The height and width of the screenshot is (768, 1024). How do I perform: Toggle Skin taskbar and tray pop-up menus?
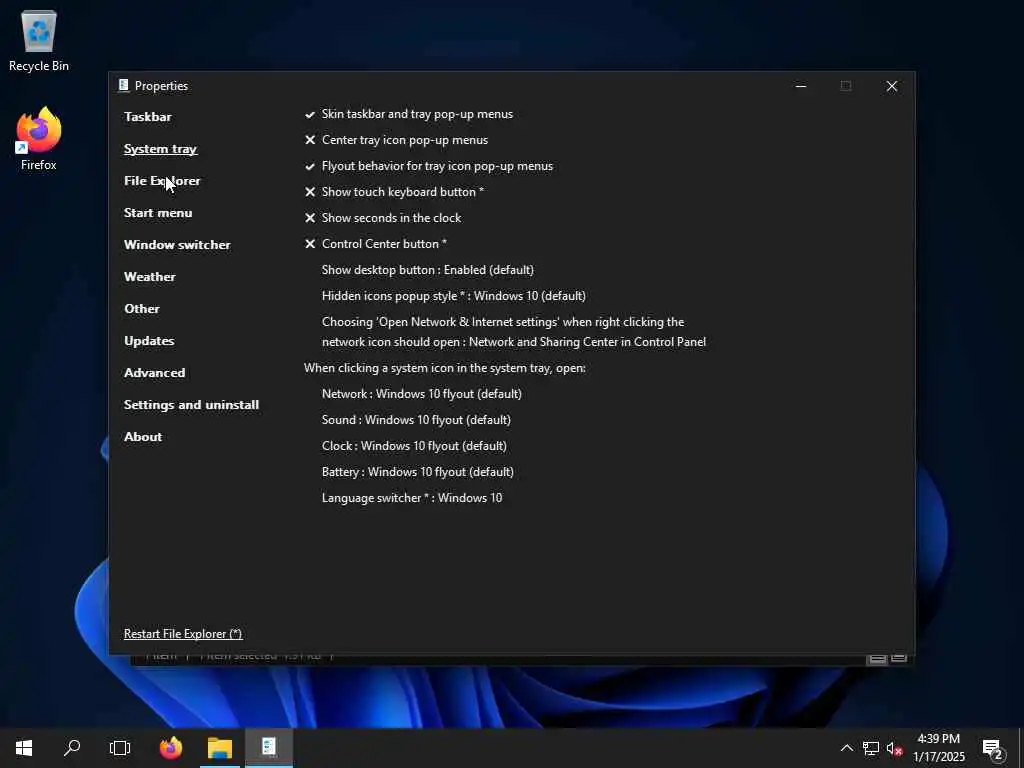click(x=409, y=114)
